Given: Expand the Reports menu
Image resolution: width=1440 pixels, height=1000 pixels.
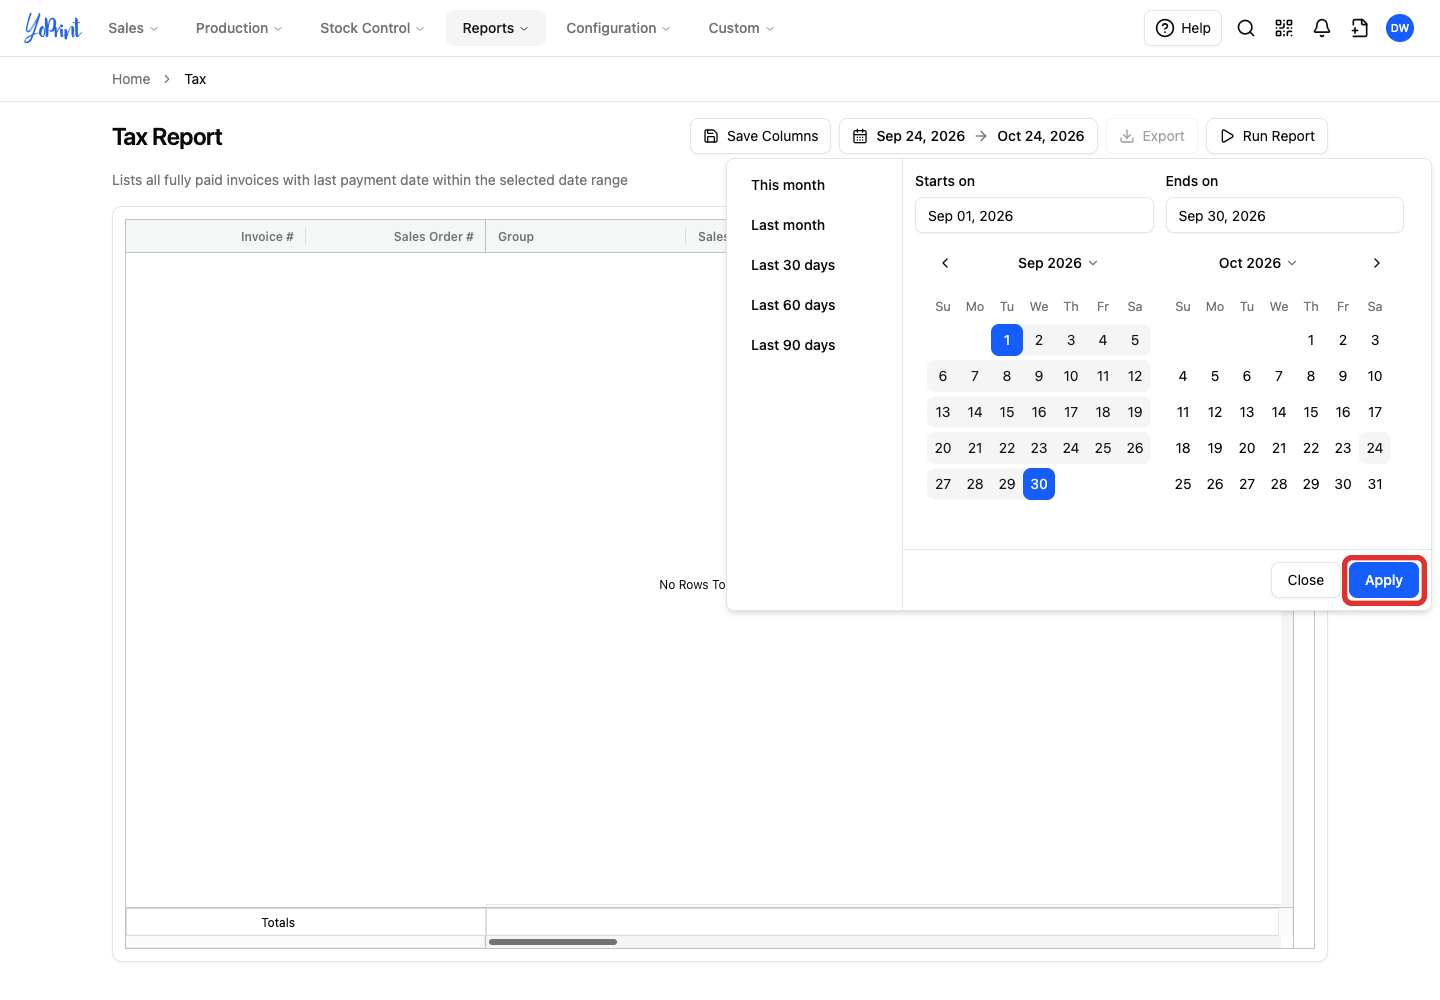Looking at the screenshot, I should click(x=496, y=28).
